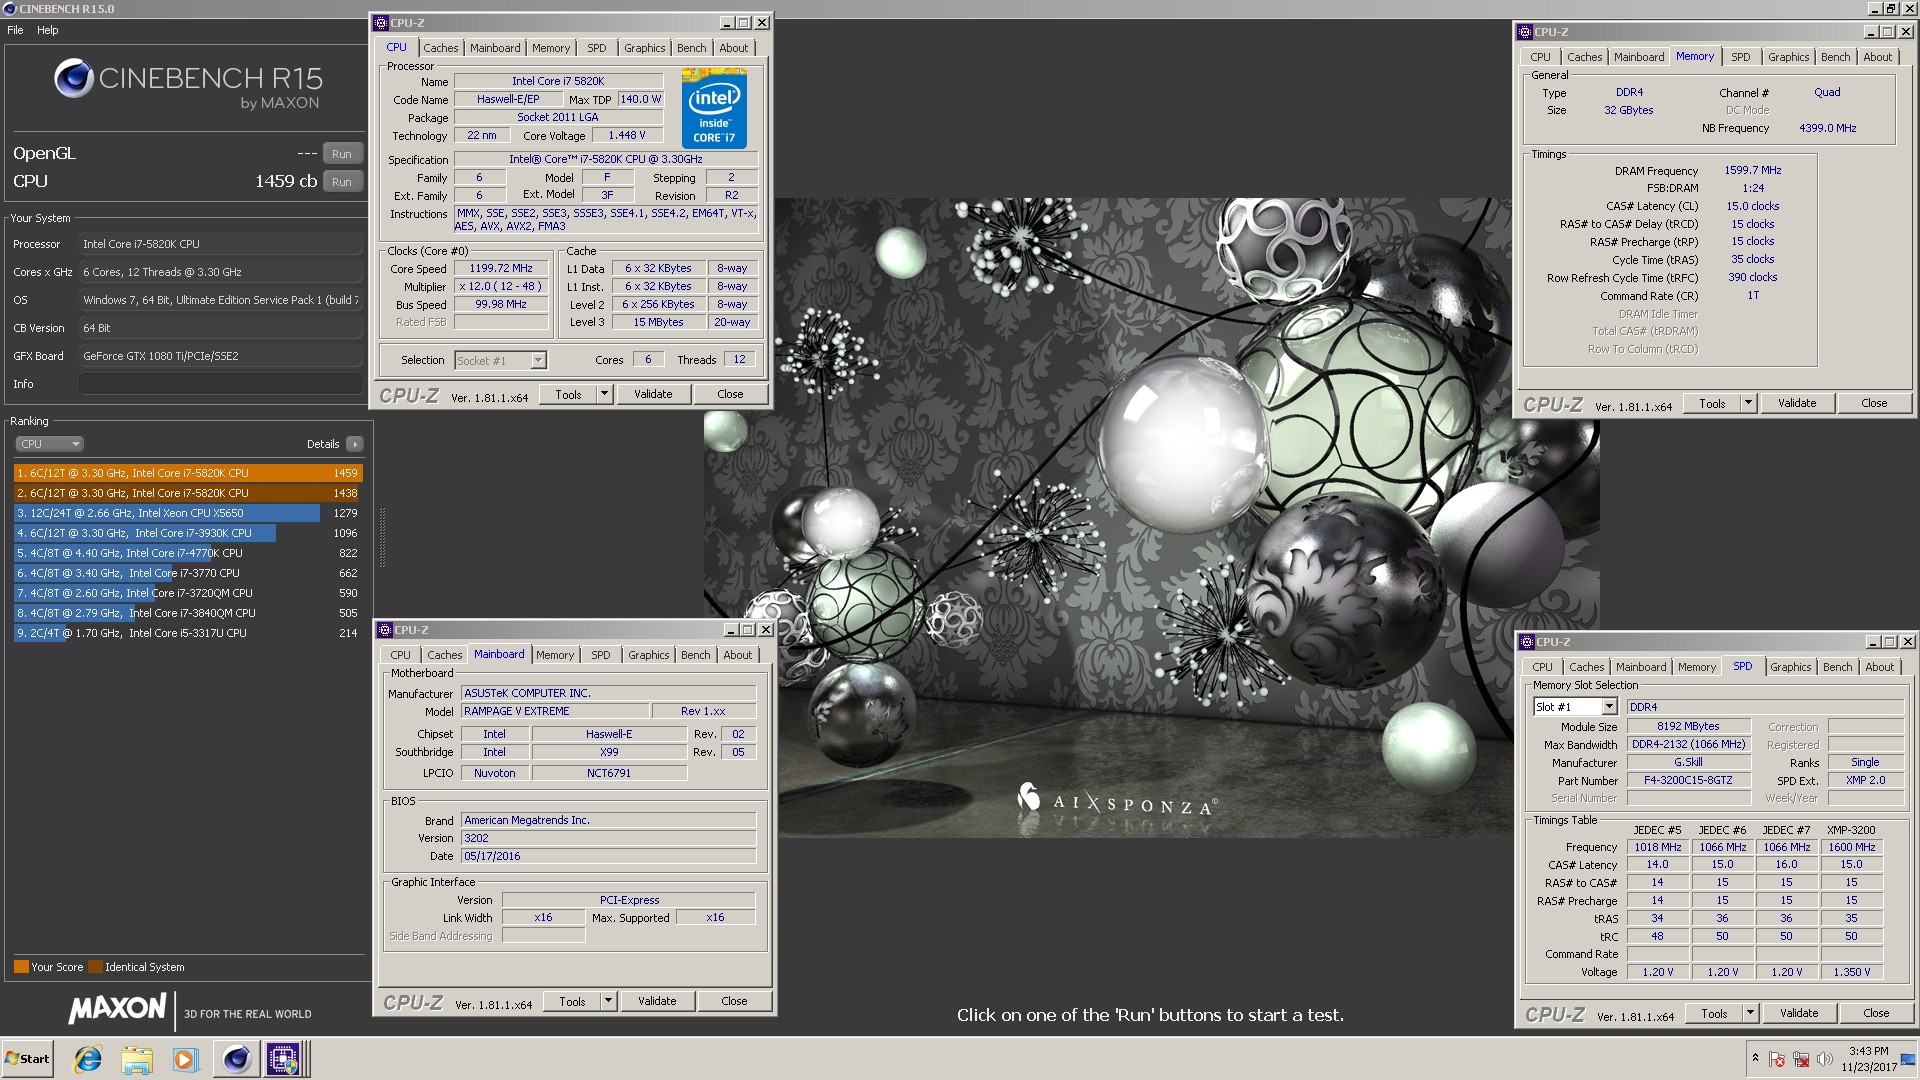Select Graphics tab in Mainboard CPU-Z window
This screenshot has height=1080, width=1920.
click(x=649, y=655)
